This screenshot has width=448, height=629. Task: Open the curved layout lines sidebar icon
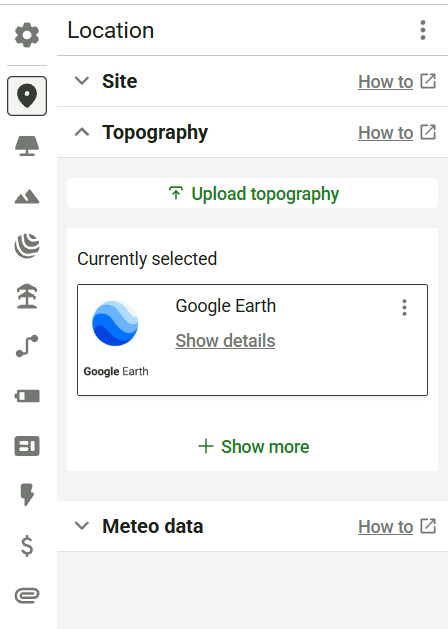[27, 246]
